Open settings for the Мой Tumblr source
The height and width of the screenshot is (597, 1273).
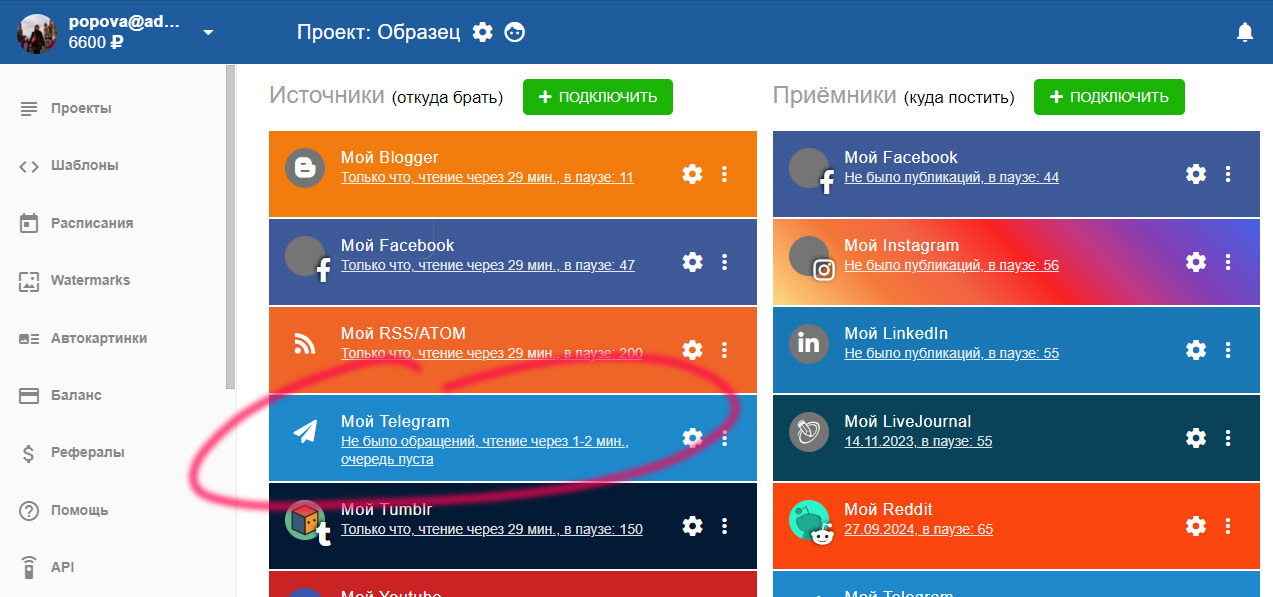(692, 526)
